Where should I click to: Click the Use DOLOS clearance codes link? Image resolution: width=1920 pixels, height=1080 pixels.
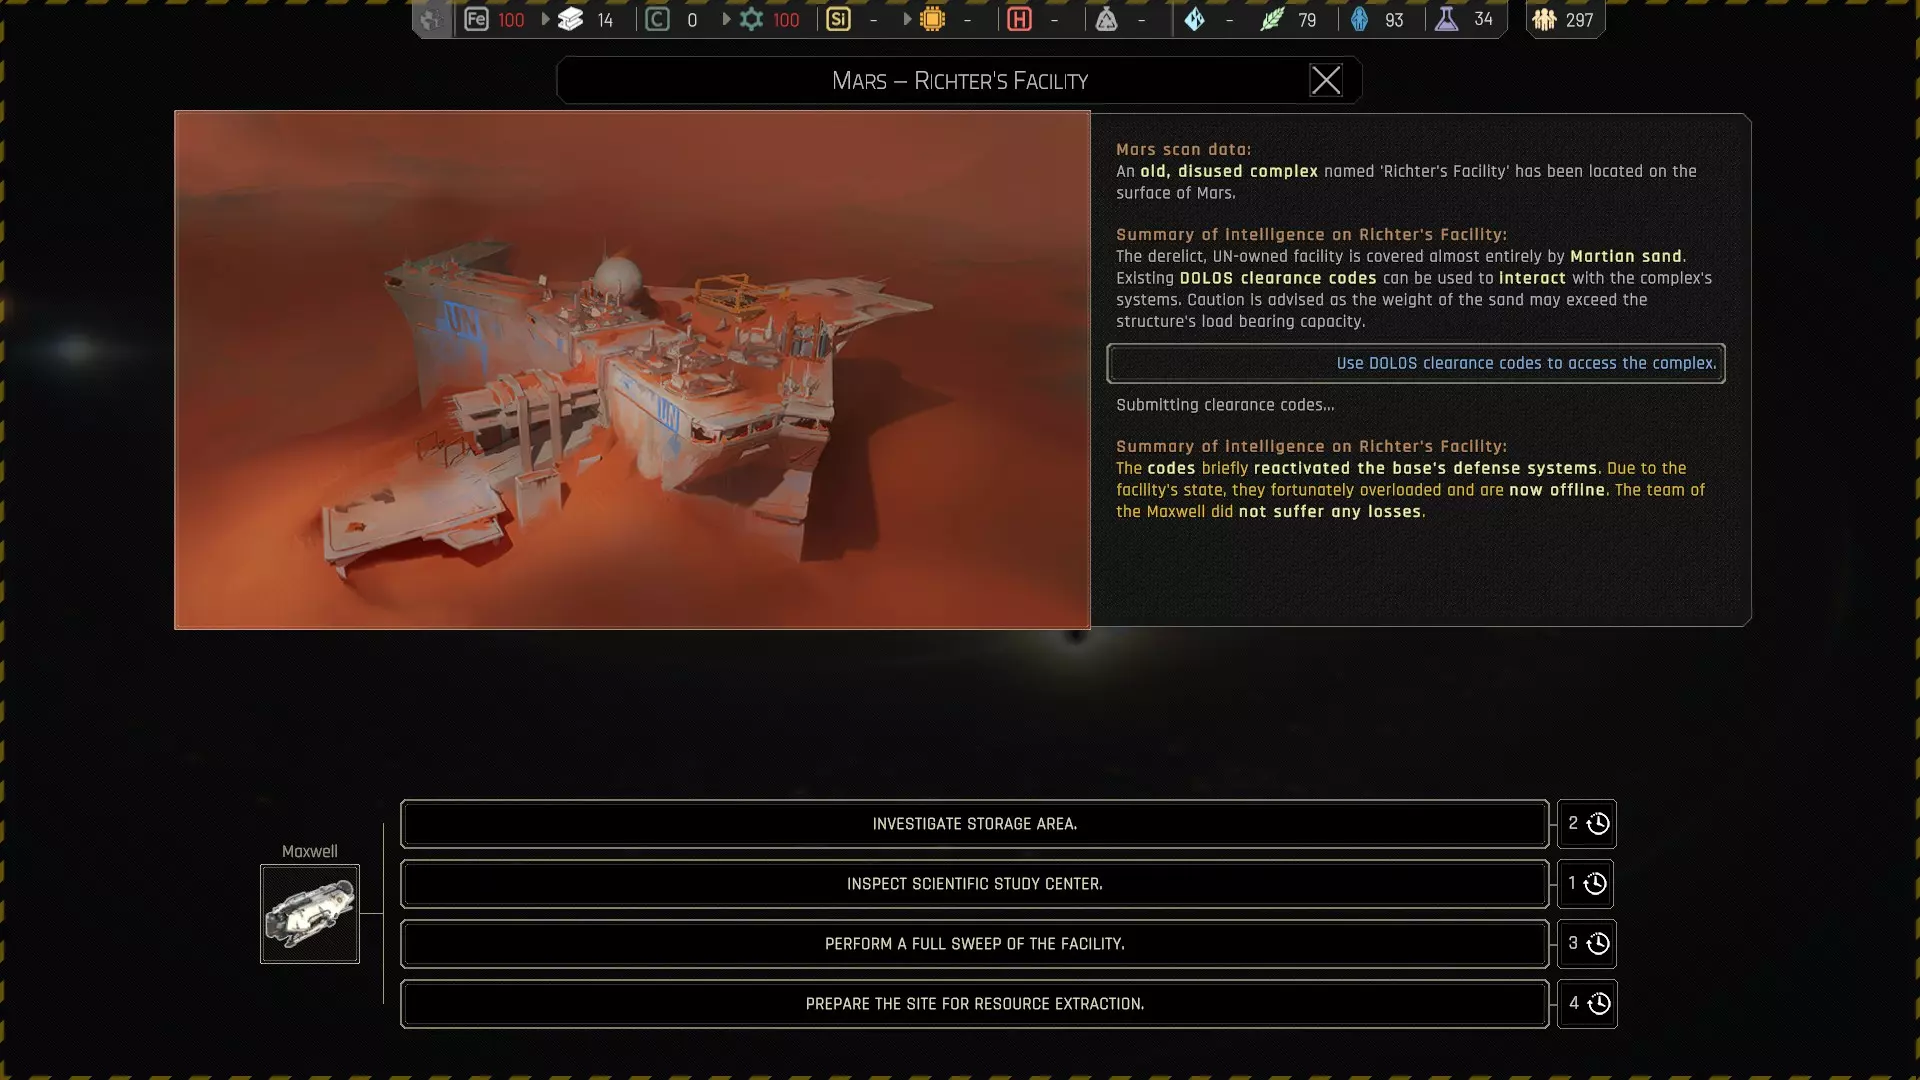(x=1525, y=363)
